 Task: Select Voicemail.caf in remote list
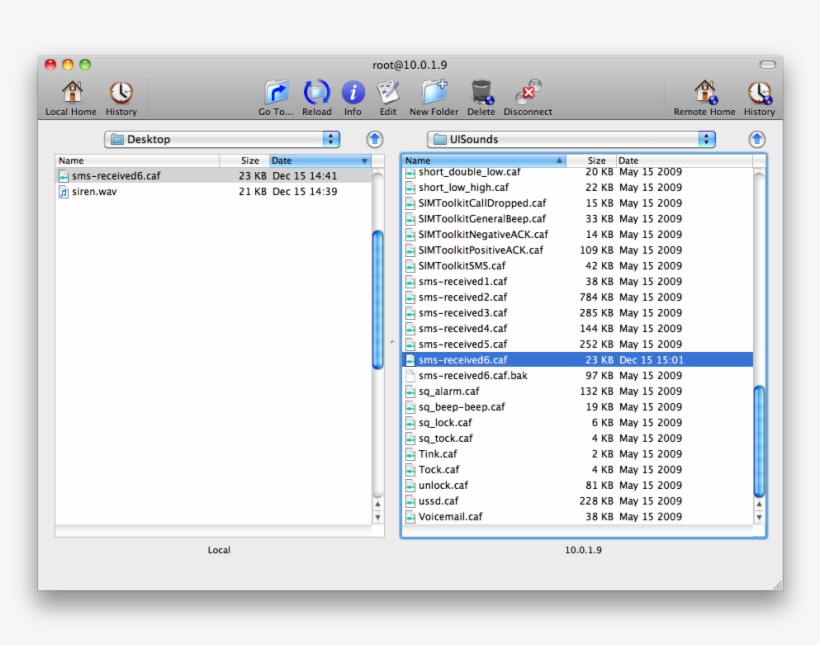tap(450, 517)
